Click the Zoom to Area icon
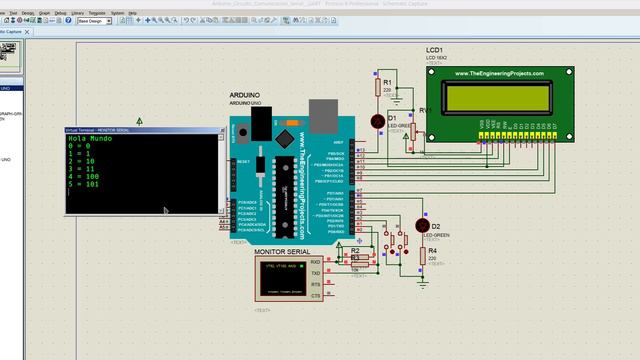640x360 pixels. [x=174, y=20]
